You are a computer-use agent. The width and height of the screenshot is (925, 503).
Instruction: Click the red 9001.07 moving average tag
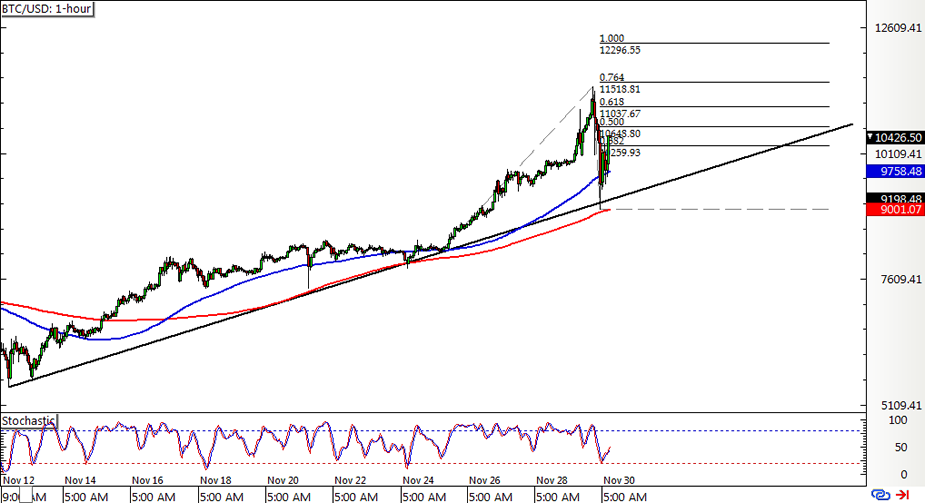point(895,209)
